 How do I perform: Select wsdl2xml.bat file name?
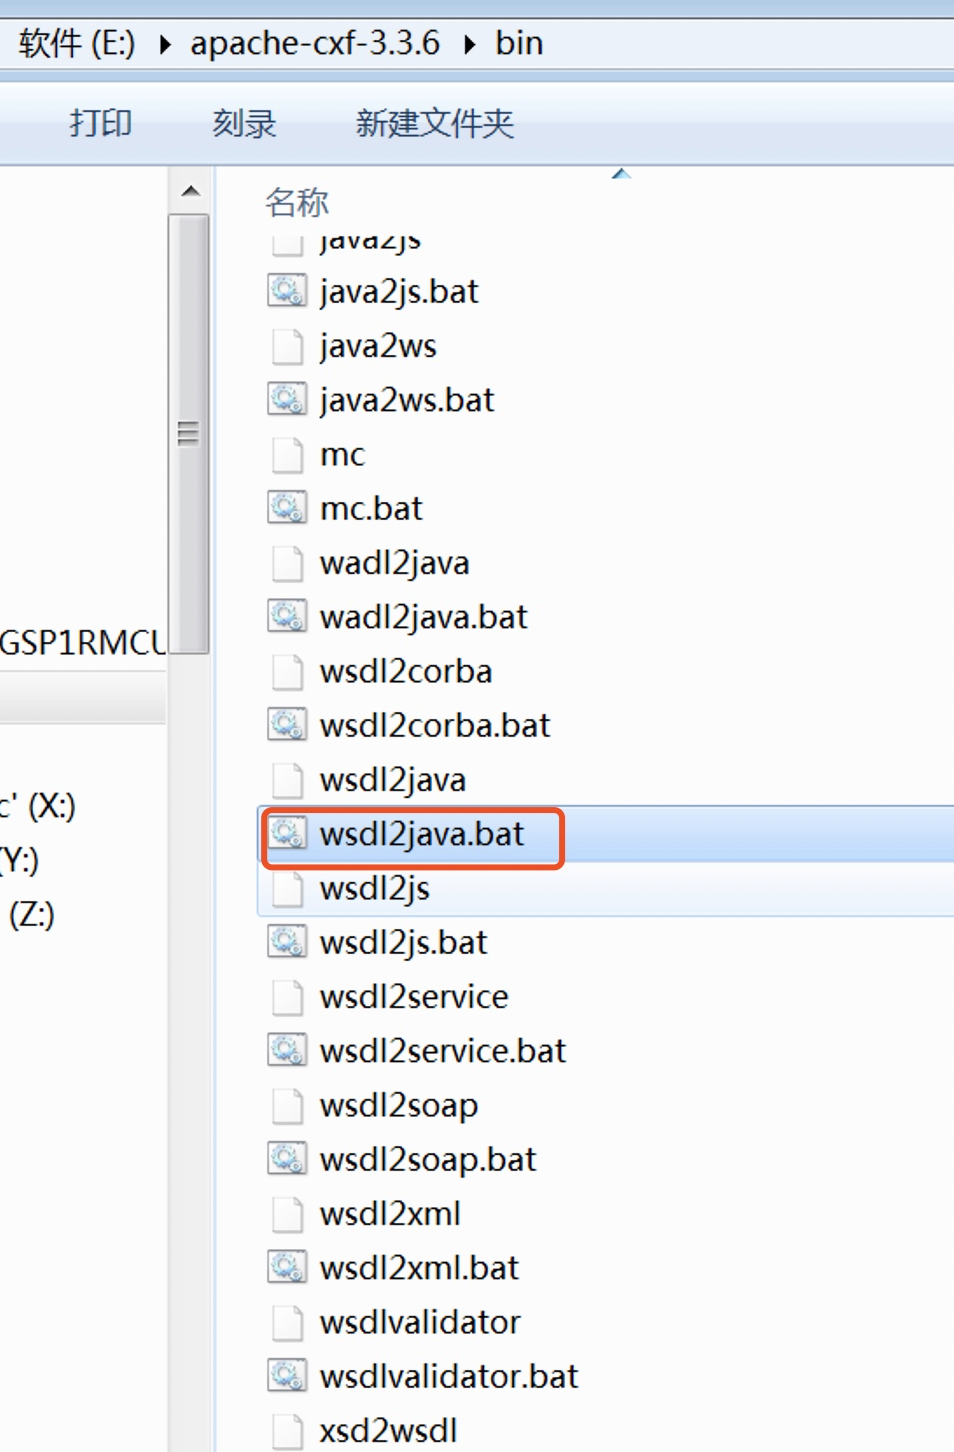(x=419, y=1268)
